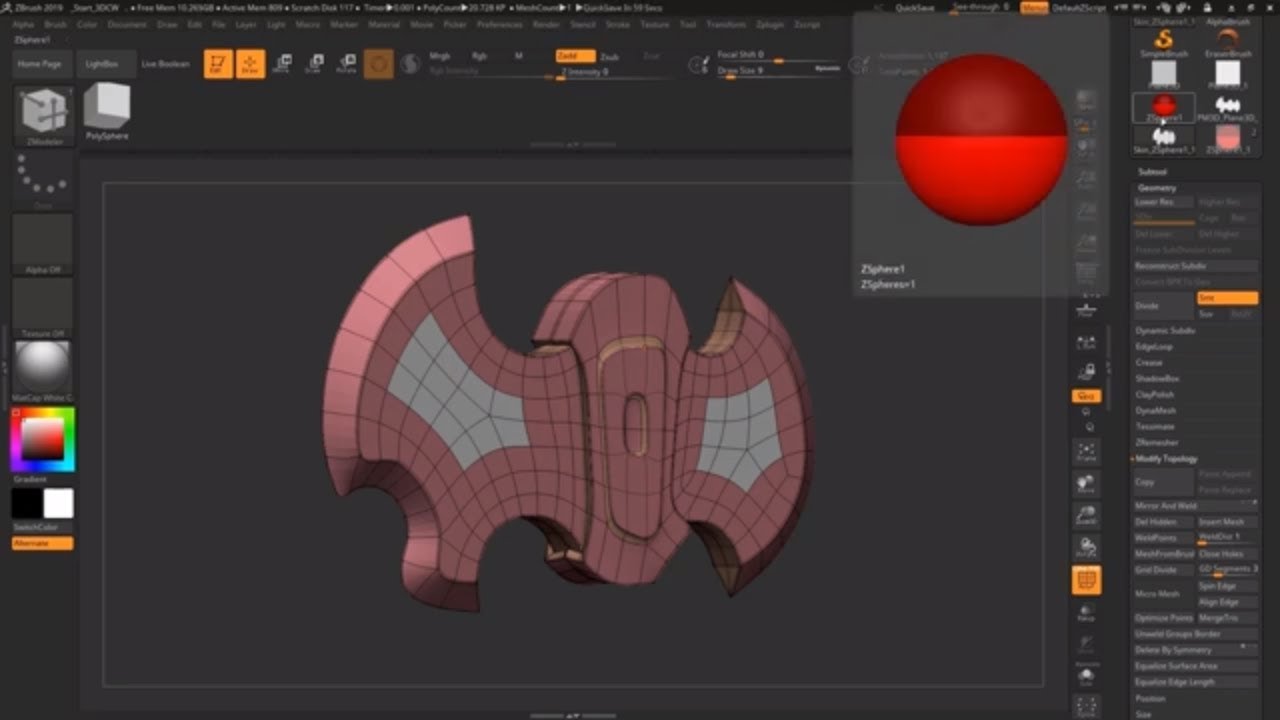The height and width of the screenshot is (720, 1280).
Task: Expand ShadowBox section
Action: click(1157, 378)
